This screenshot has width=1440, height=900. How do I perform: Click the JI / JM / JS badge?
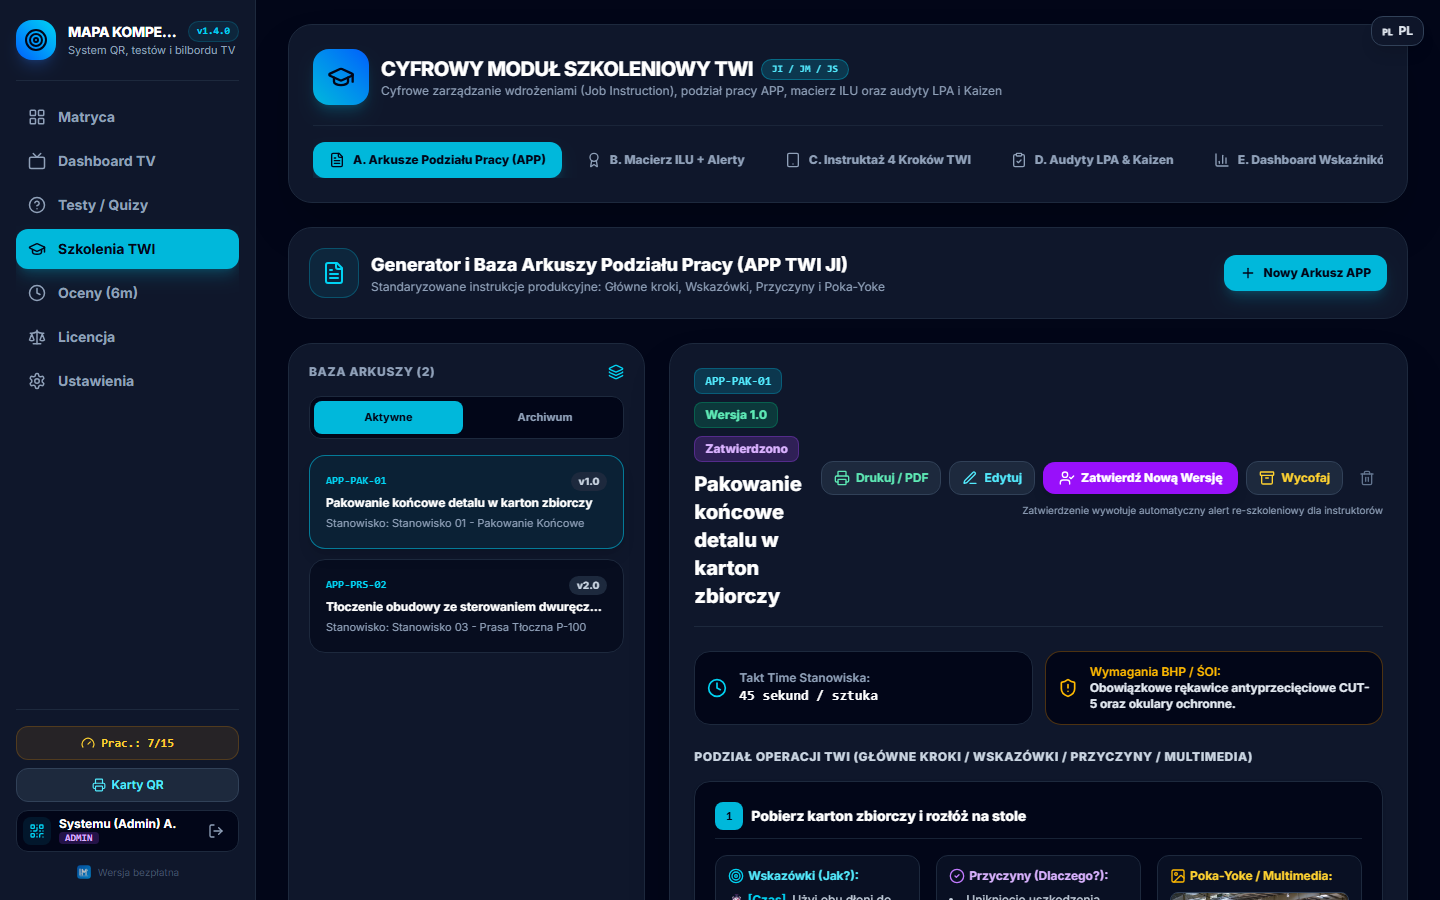805,69
